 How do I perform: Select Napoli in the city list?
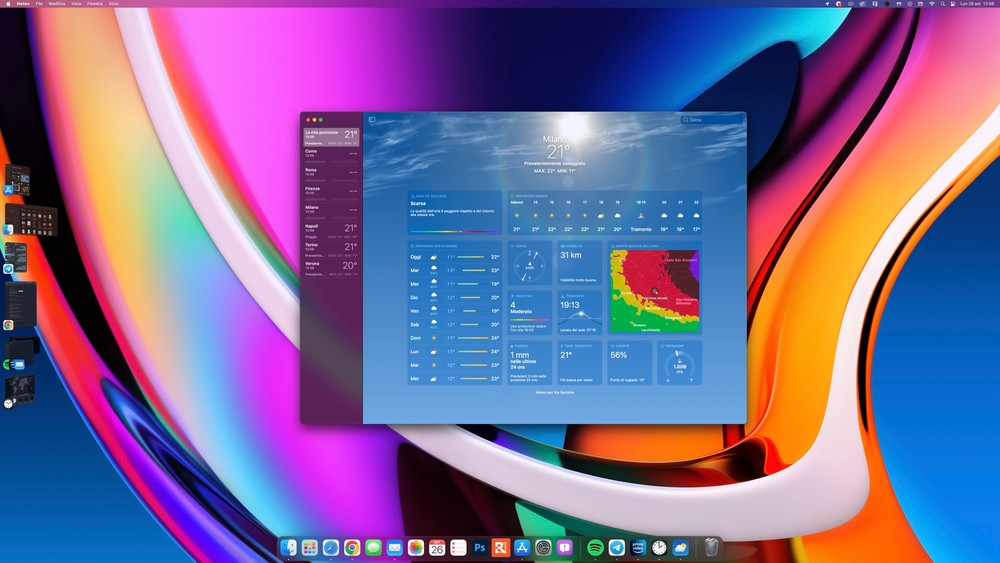pyautogui.click(x=331, y=229)
